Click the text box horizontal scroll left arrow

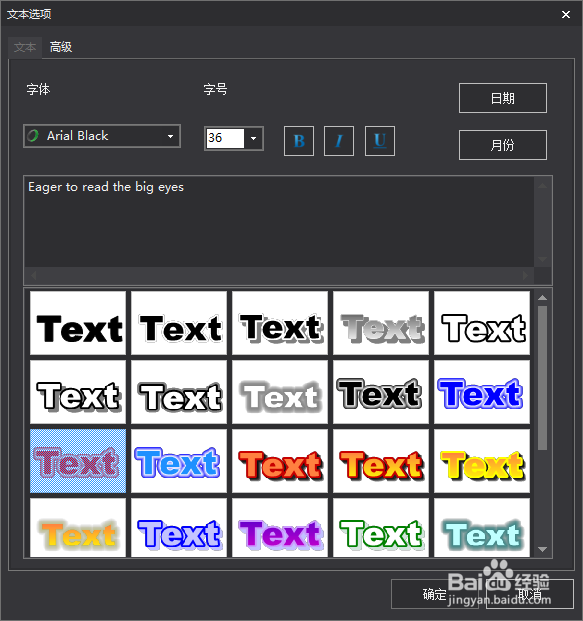point(34,275)
